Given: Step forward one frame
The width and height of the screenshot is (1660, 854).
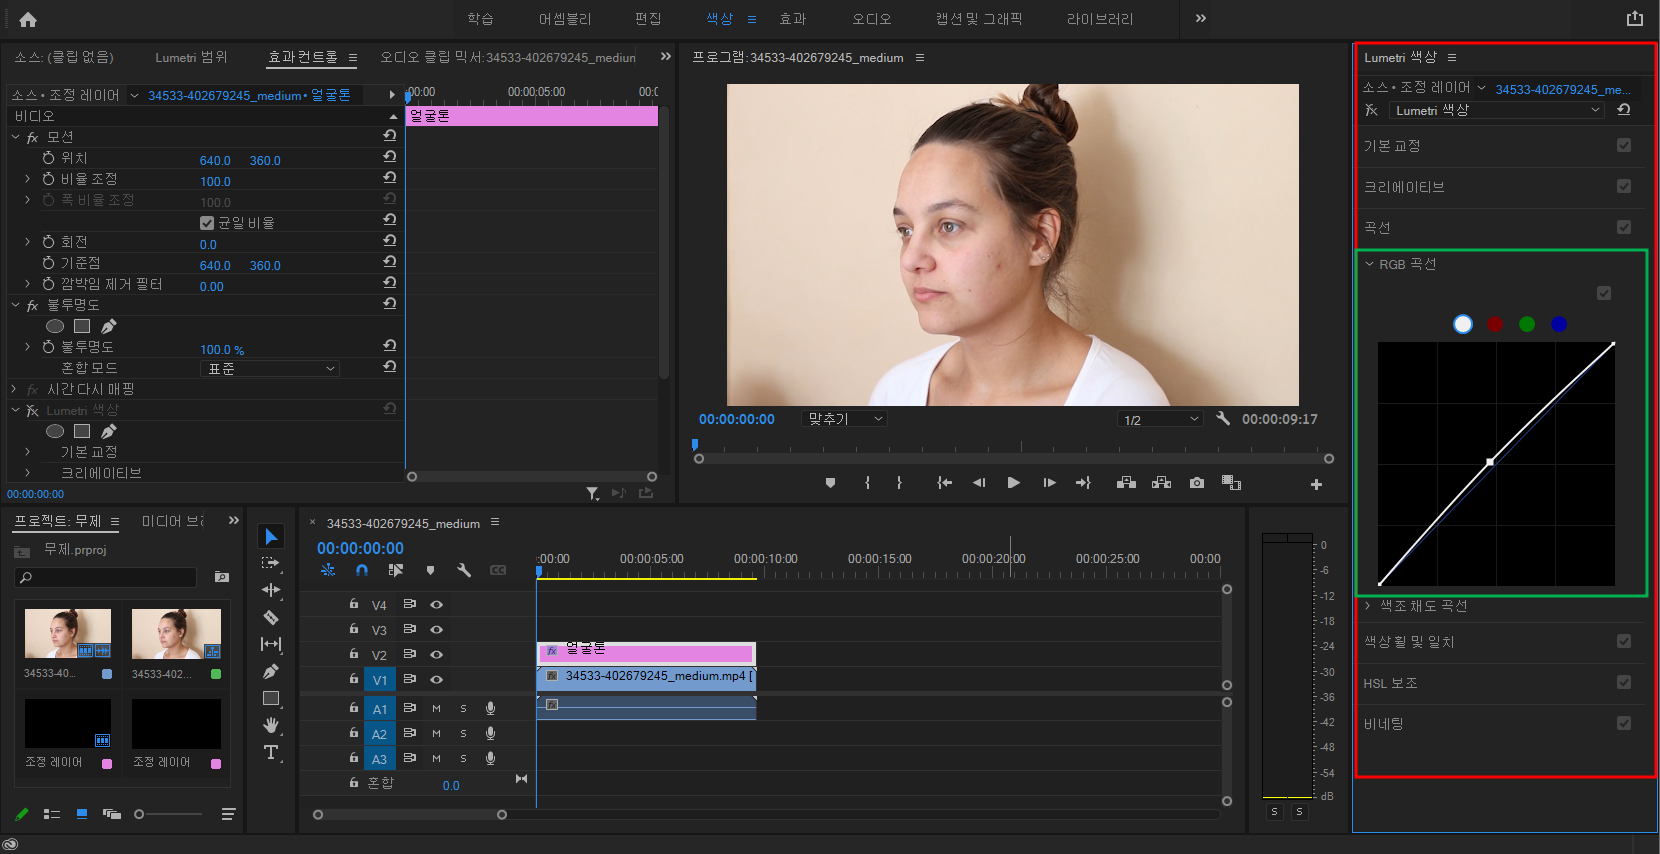Looking at the screenshot, I should coord(1049,483).
